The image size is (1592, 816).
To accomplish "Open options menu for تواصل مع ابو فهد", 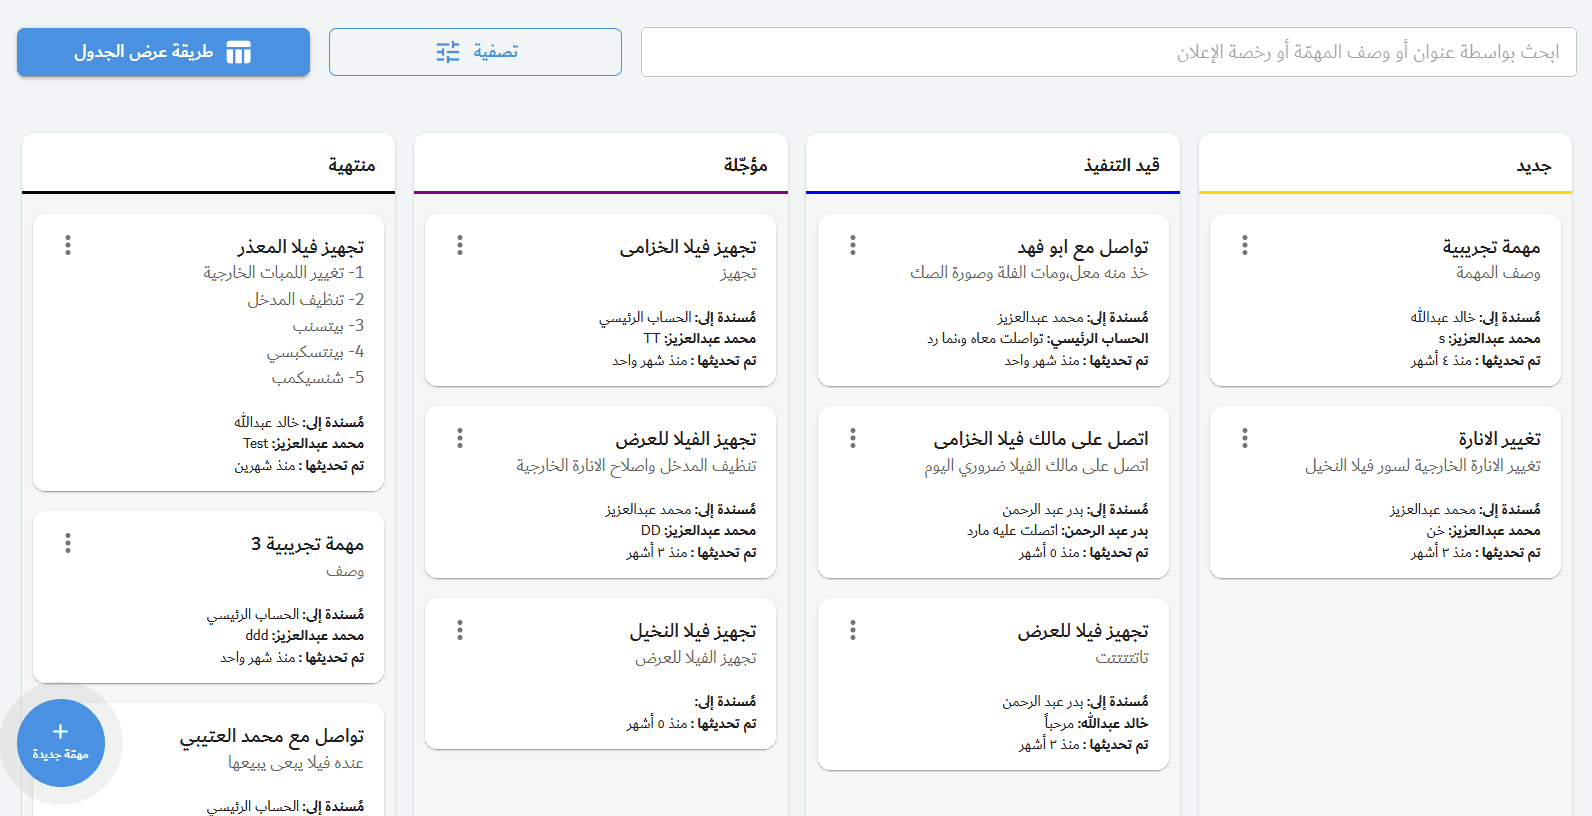I will point(852,245).
